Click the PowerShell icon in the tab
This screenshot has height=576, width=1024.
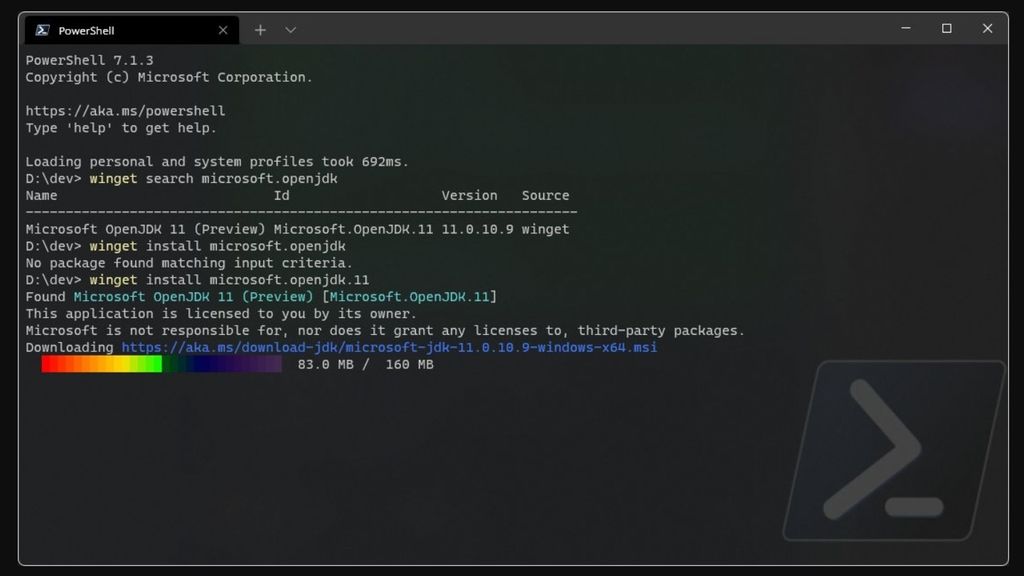(x=42, y=30)
